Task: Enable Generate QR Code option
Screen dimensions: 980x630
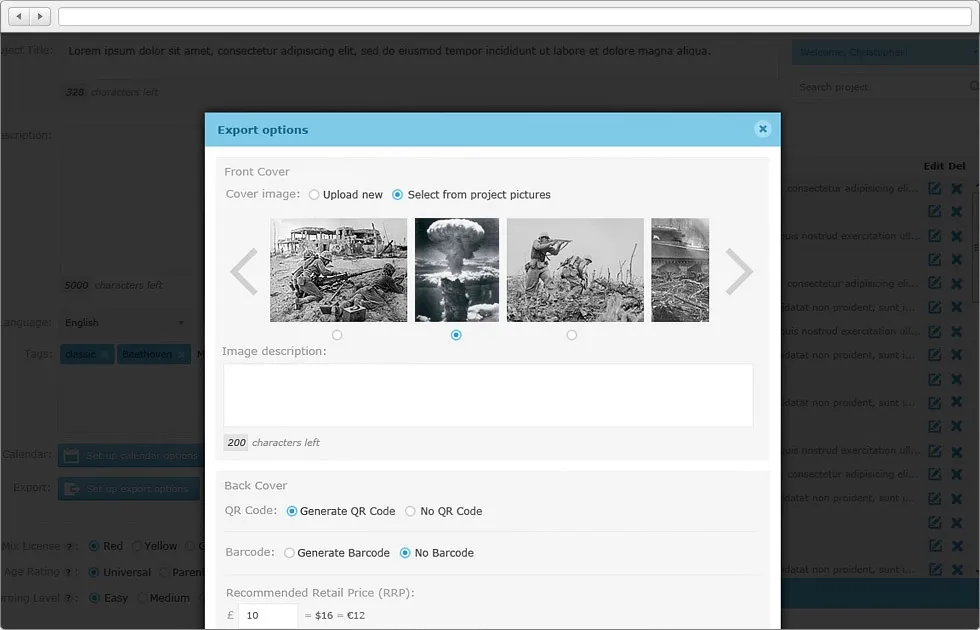Action: coord(291,511)
